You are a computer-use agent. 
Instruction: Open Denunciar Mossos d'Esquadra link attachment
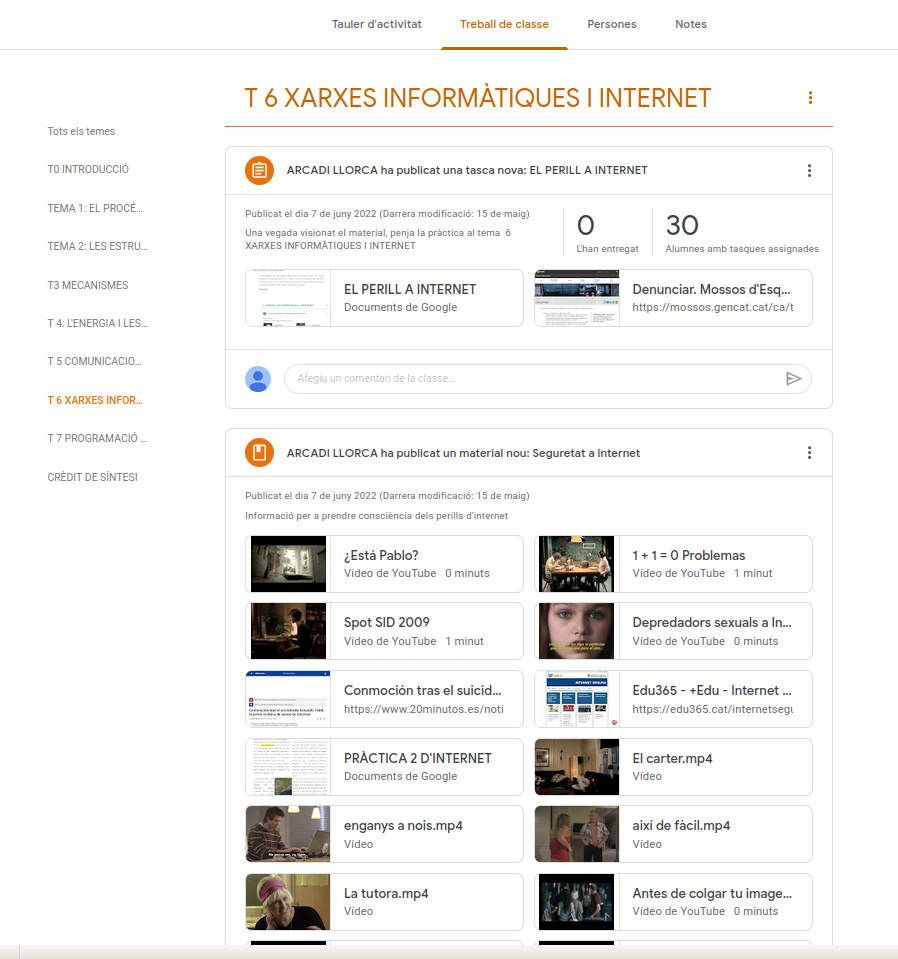click(673, 298)
